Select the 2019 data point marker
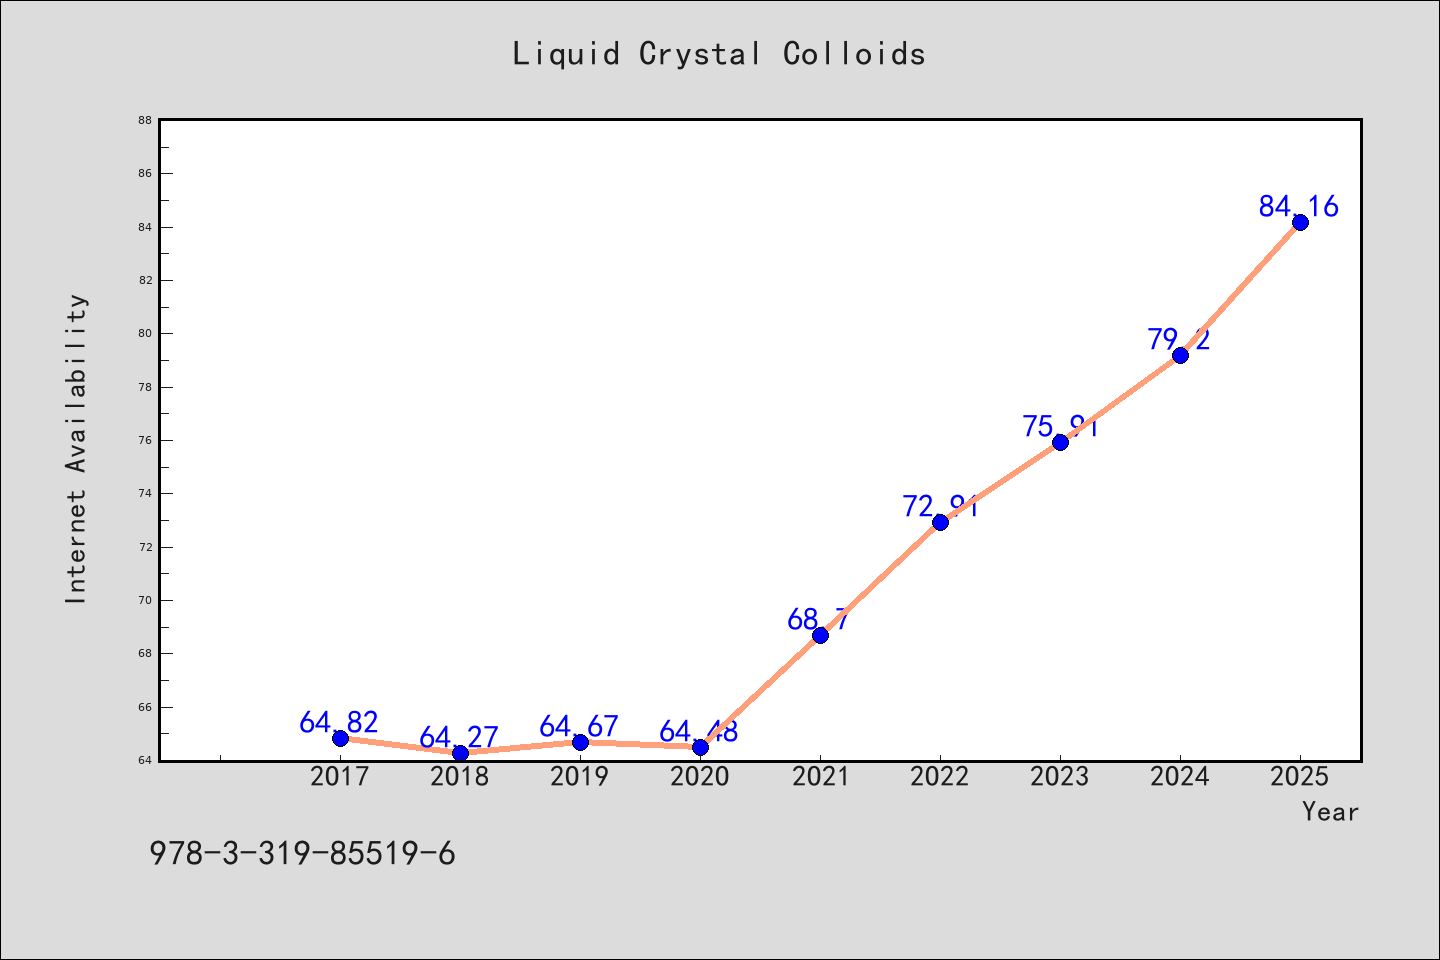Viewport: 1440px width, 960px height. pos(580,742)
